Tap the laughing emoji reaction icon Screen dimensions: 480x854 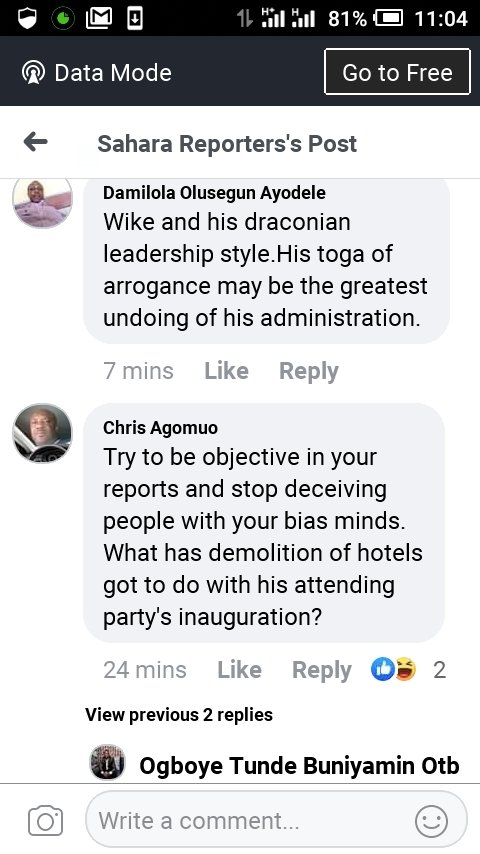pos(405,669)
